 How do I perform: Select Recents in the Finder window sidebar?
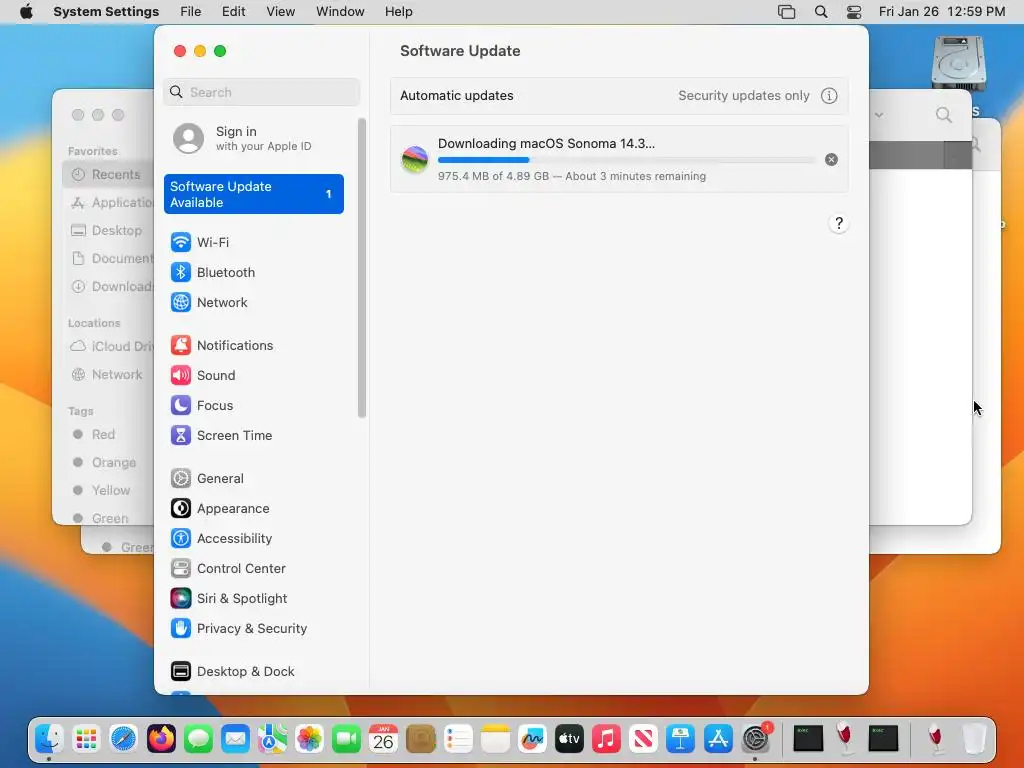(x=108, y=174)
